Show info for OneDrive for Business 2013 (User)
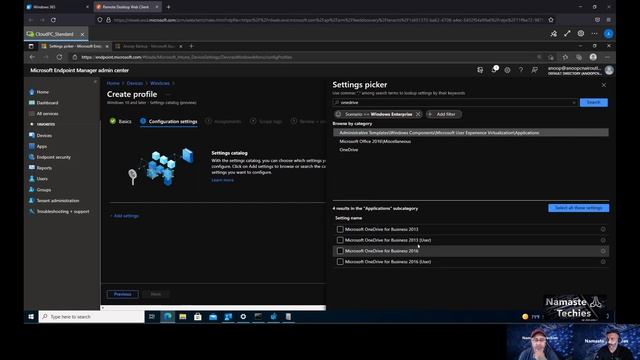 603,240
